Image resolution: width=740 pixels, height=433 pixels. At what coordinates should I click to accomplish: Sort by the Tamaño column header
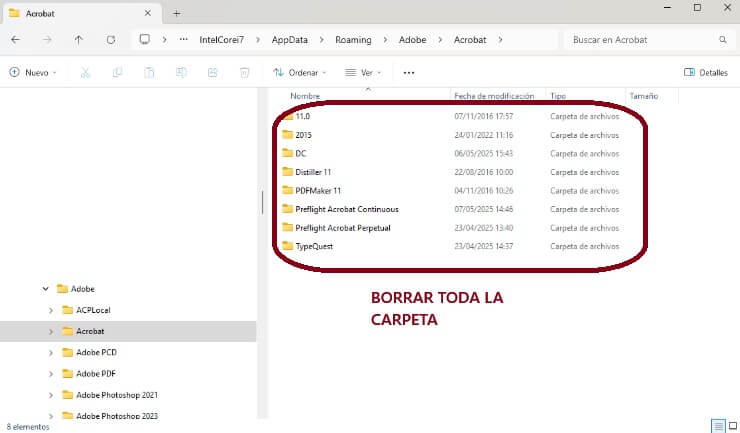(644, 96)
